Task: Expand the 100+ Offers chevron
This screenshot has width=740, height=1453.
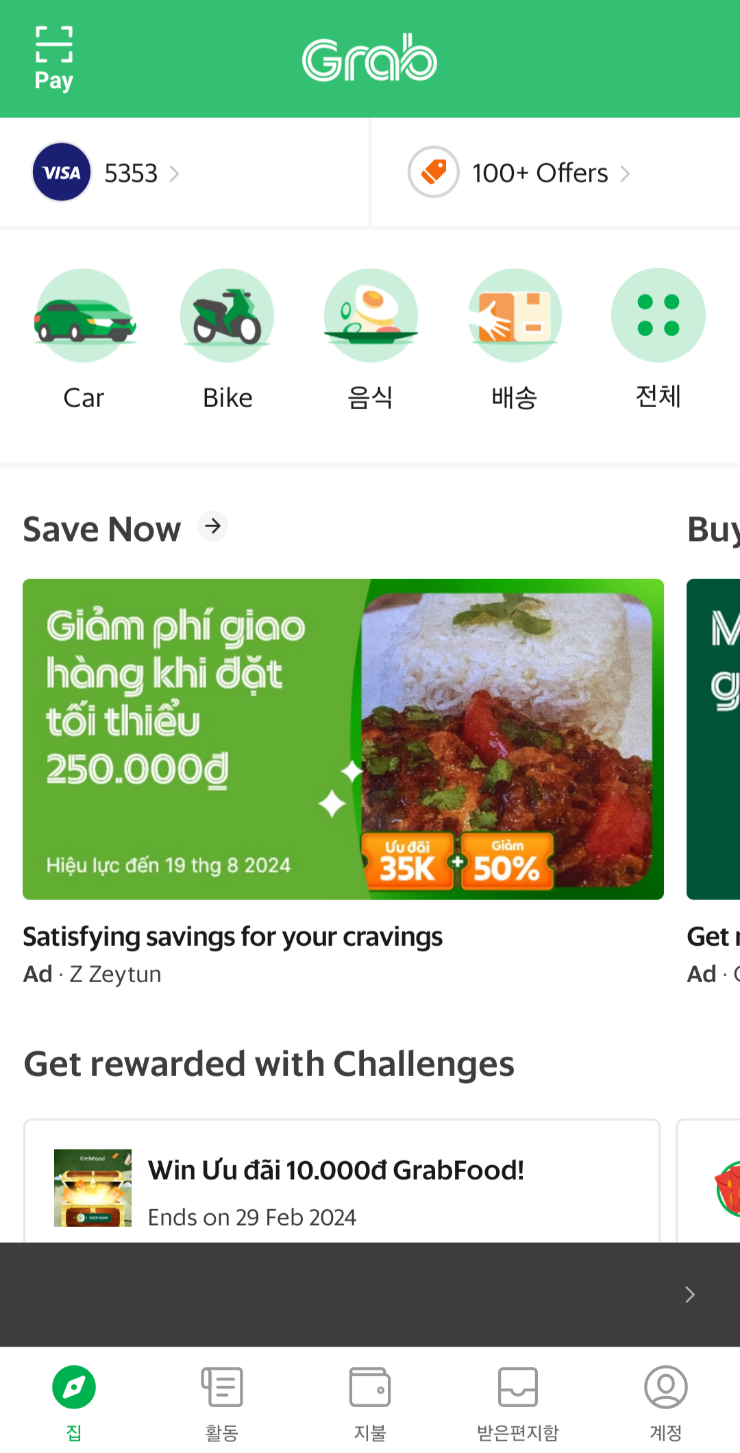Action: pos(625,174)
